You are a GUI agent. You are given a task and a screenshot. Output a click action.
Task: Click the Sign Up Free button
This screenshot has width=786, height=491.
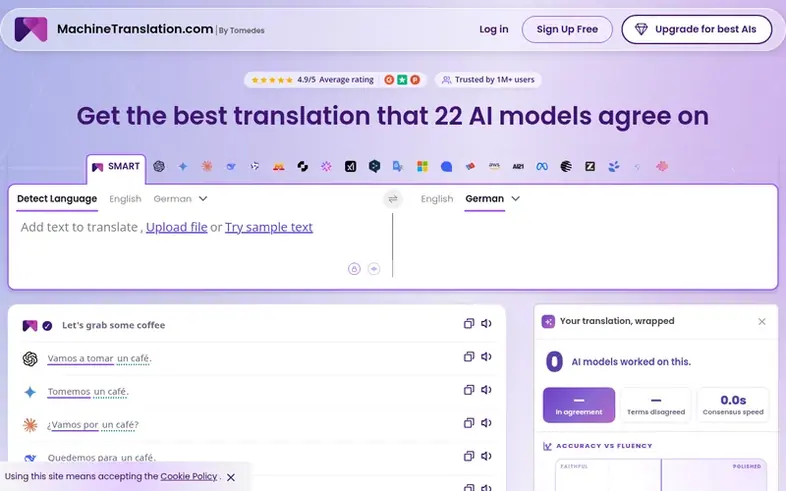(x=567, y=30)
